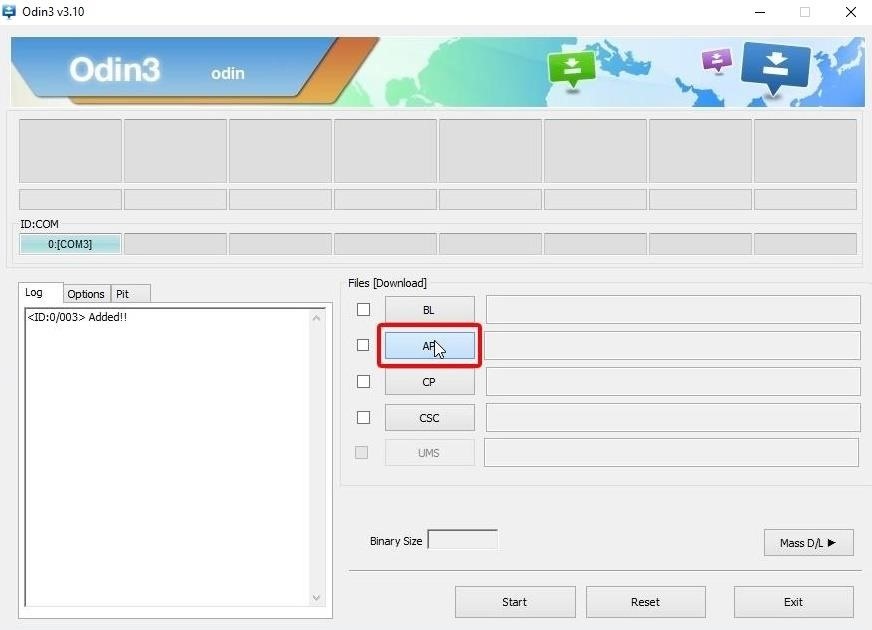Enable the AP file checkbox
This screenshot has width=872, height=630.
coord(363,345)
